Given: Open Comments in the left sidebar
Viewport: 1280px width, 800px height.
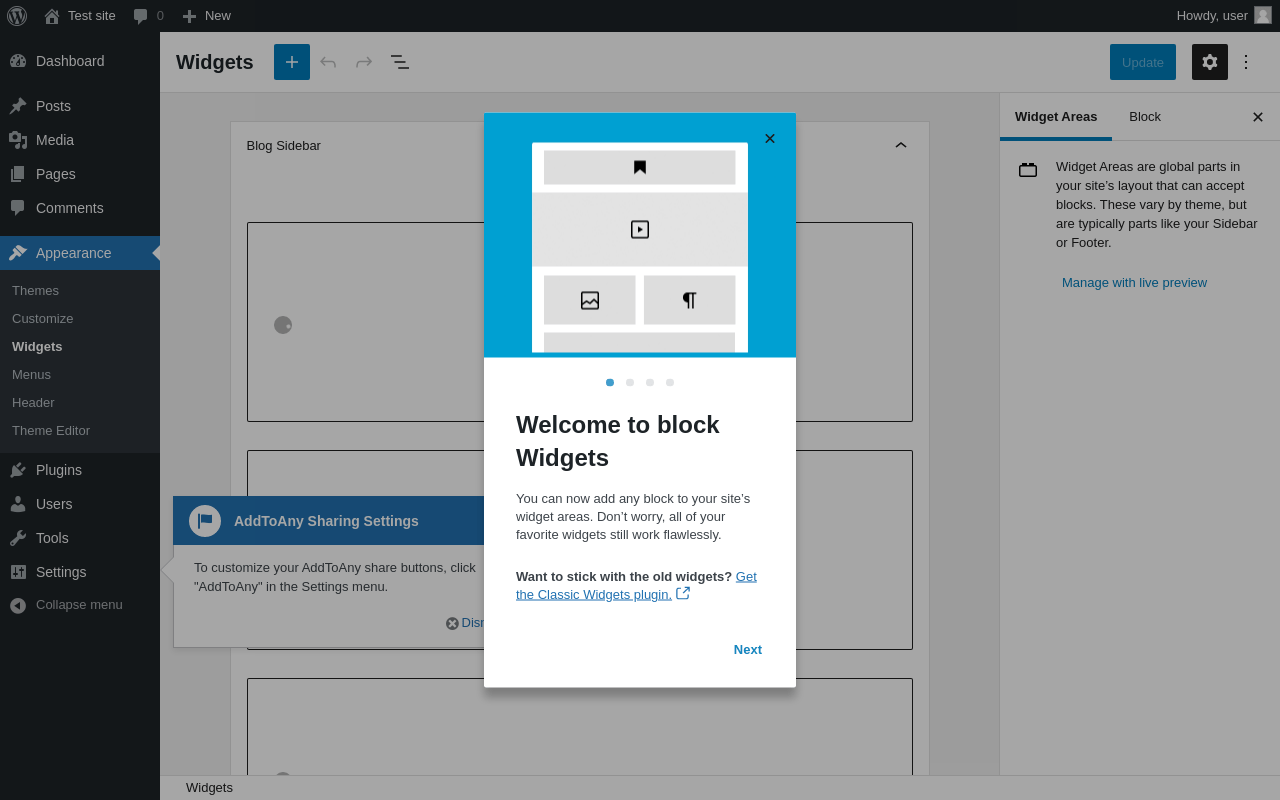Looking at the screenshot, I should pyautogui.click(x=80, y=208).
